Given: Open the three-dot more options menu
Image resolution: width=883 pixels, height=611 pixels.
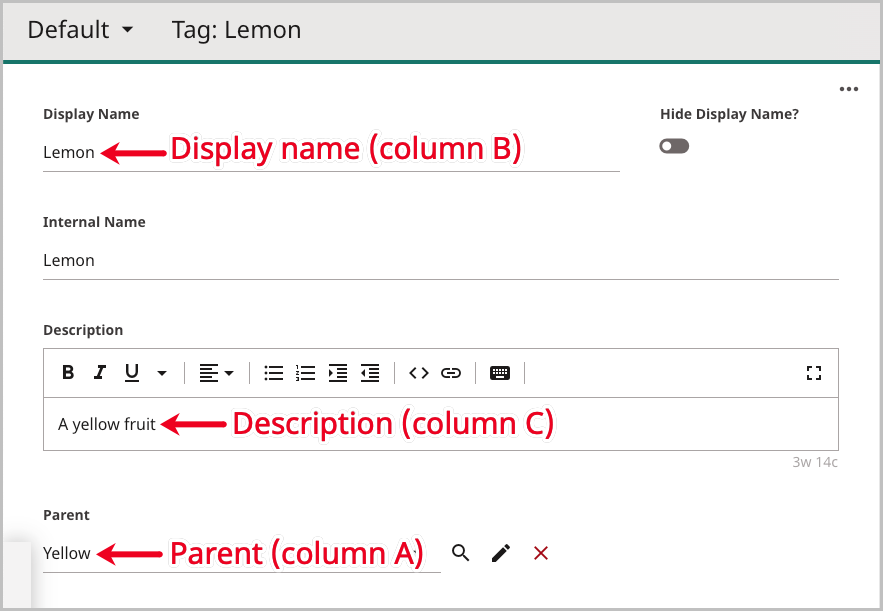Looking at the screenshot, I should pos(849,89).
